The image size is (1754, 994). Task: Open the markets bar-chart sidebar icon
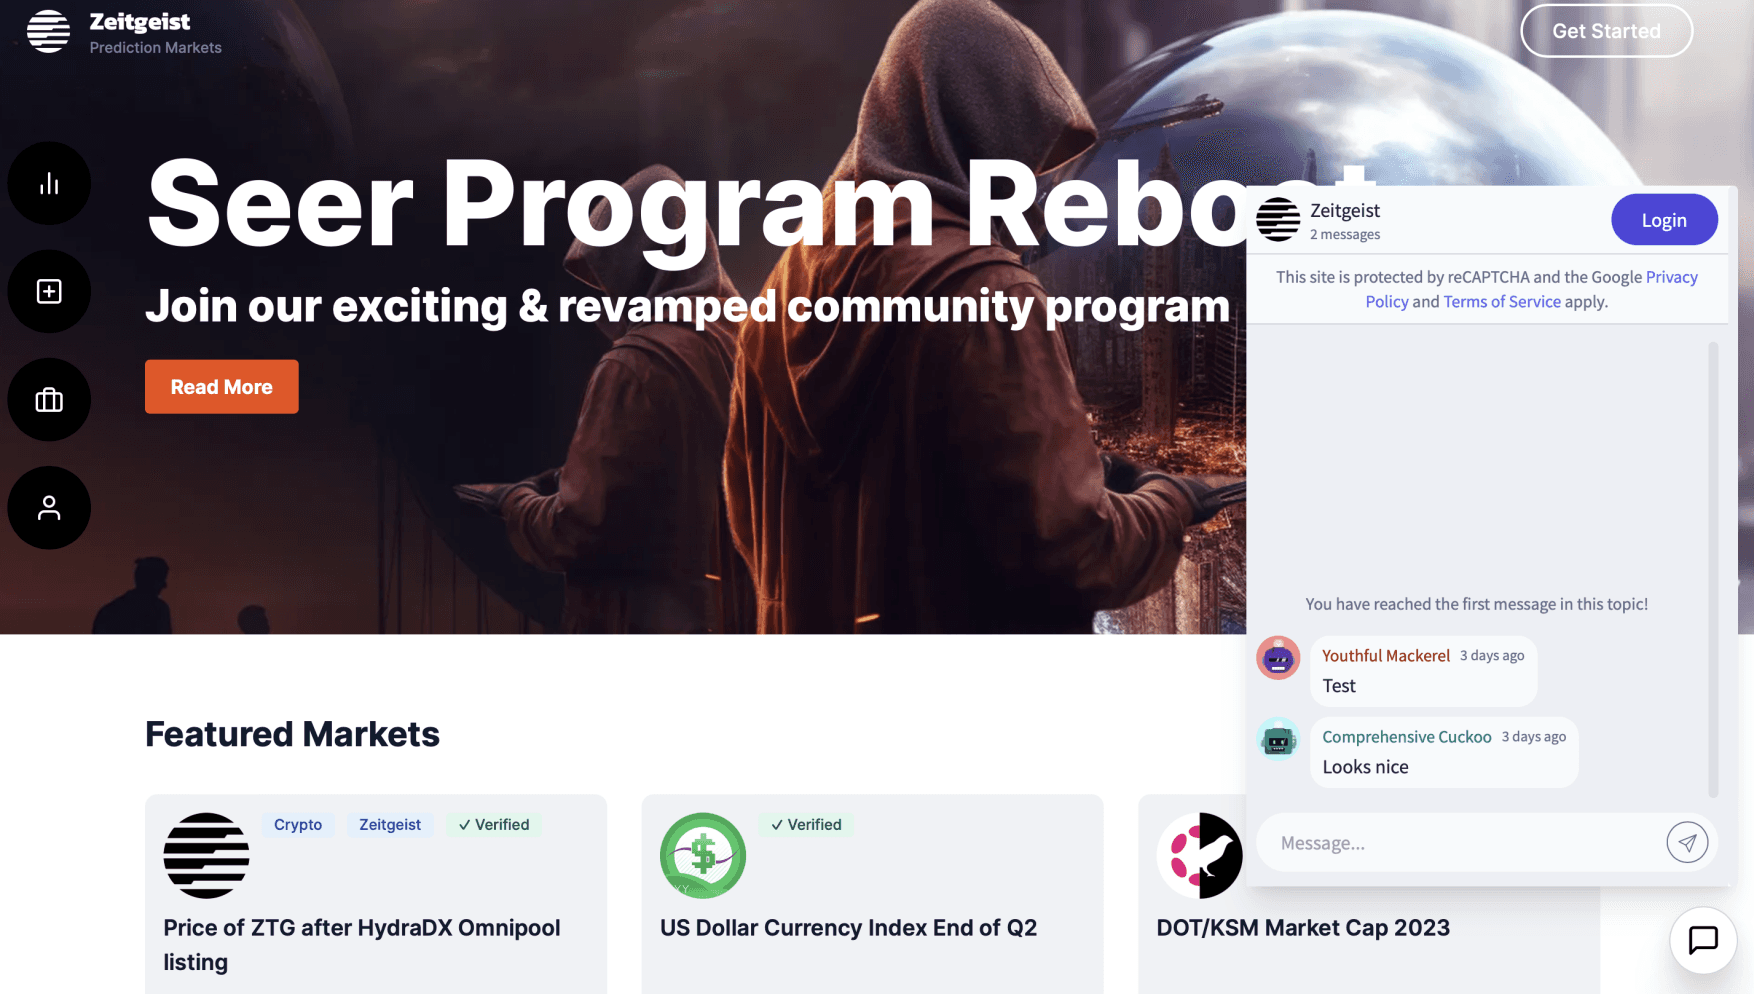click(49, 183)
